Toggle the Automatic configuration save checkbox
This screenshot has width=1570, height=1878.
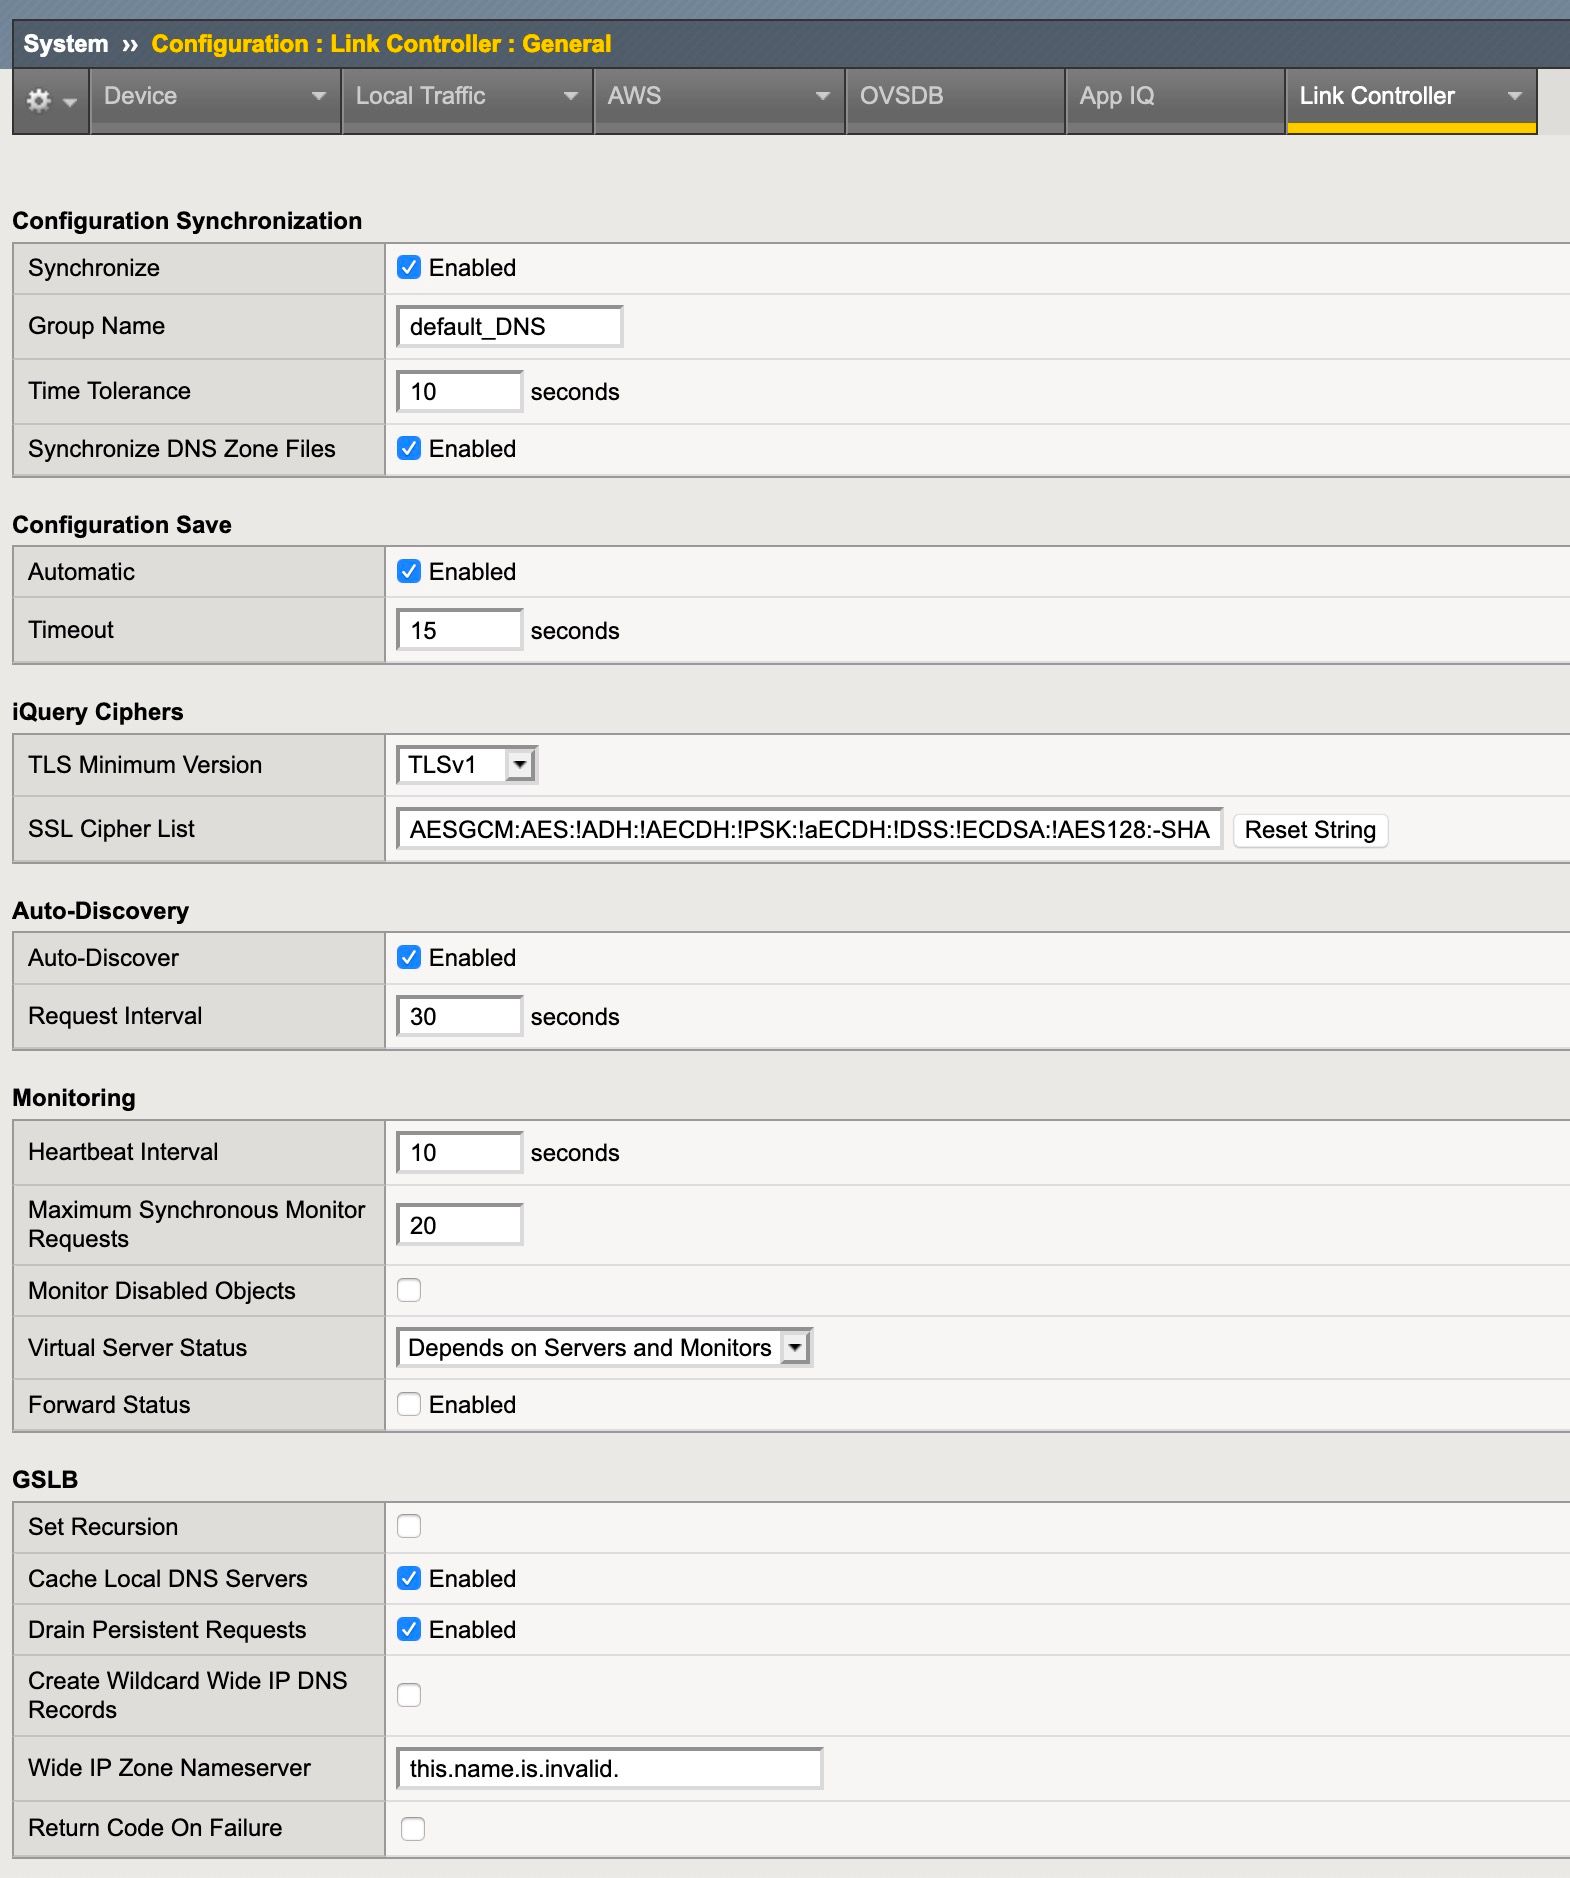tap(409, 572)
